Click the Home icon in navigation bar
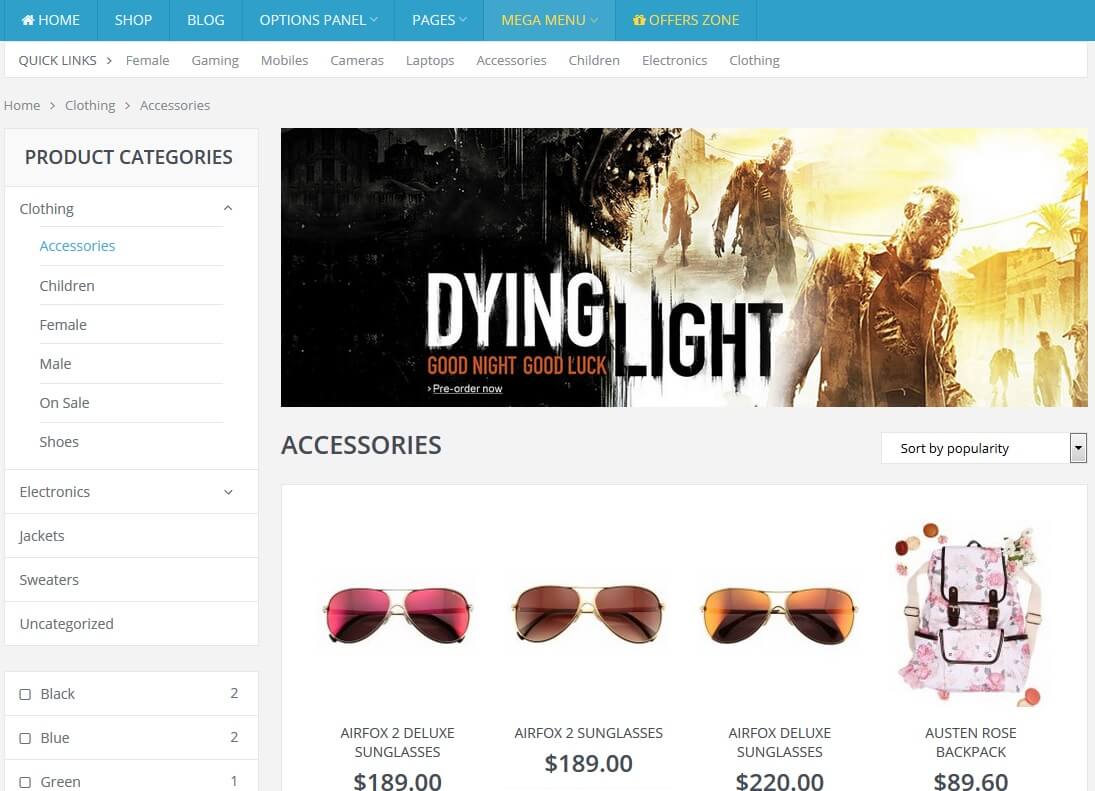 pyautogui.click(x=28, y=20)
